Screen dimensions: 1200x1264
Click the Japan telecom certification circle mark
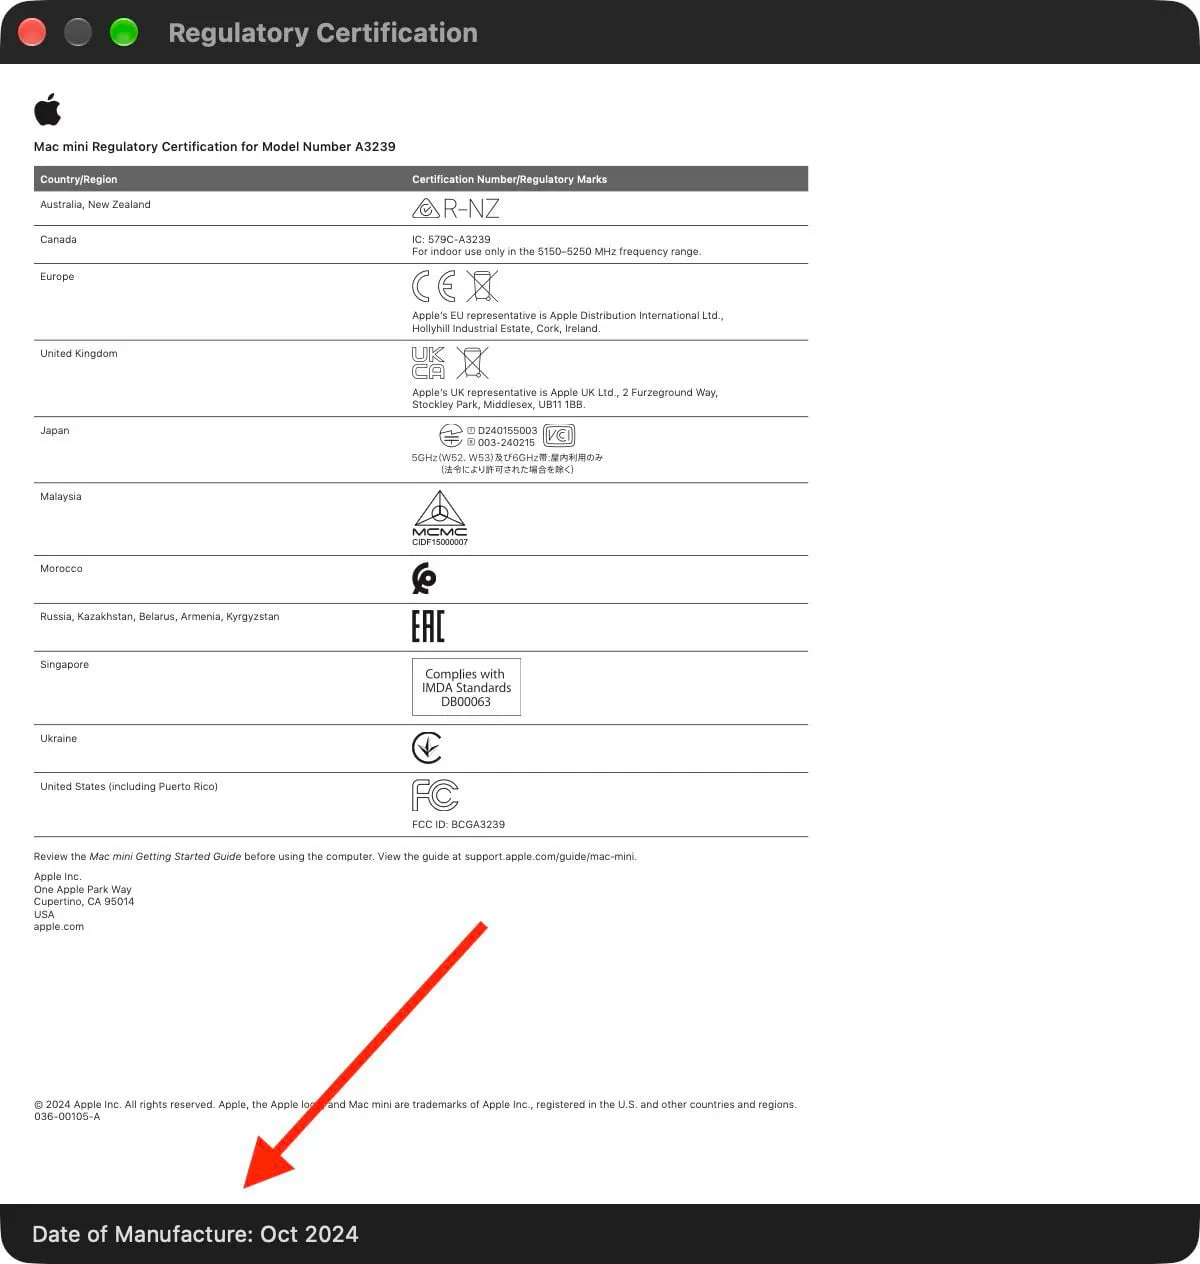[451, 436]
